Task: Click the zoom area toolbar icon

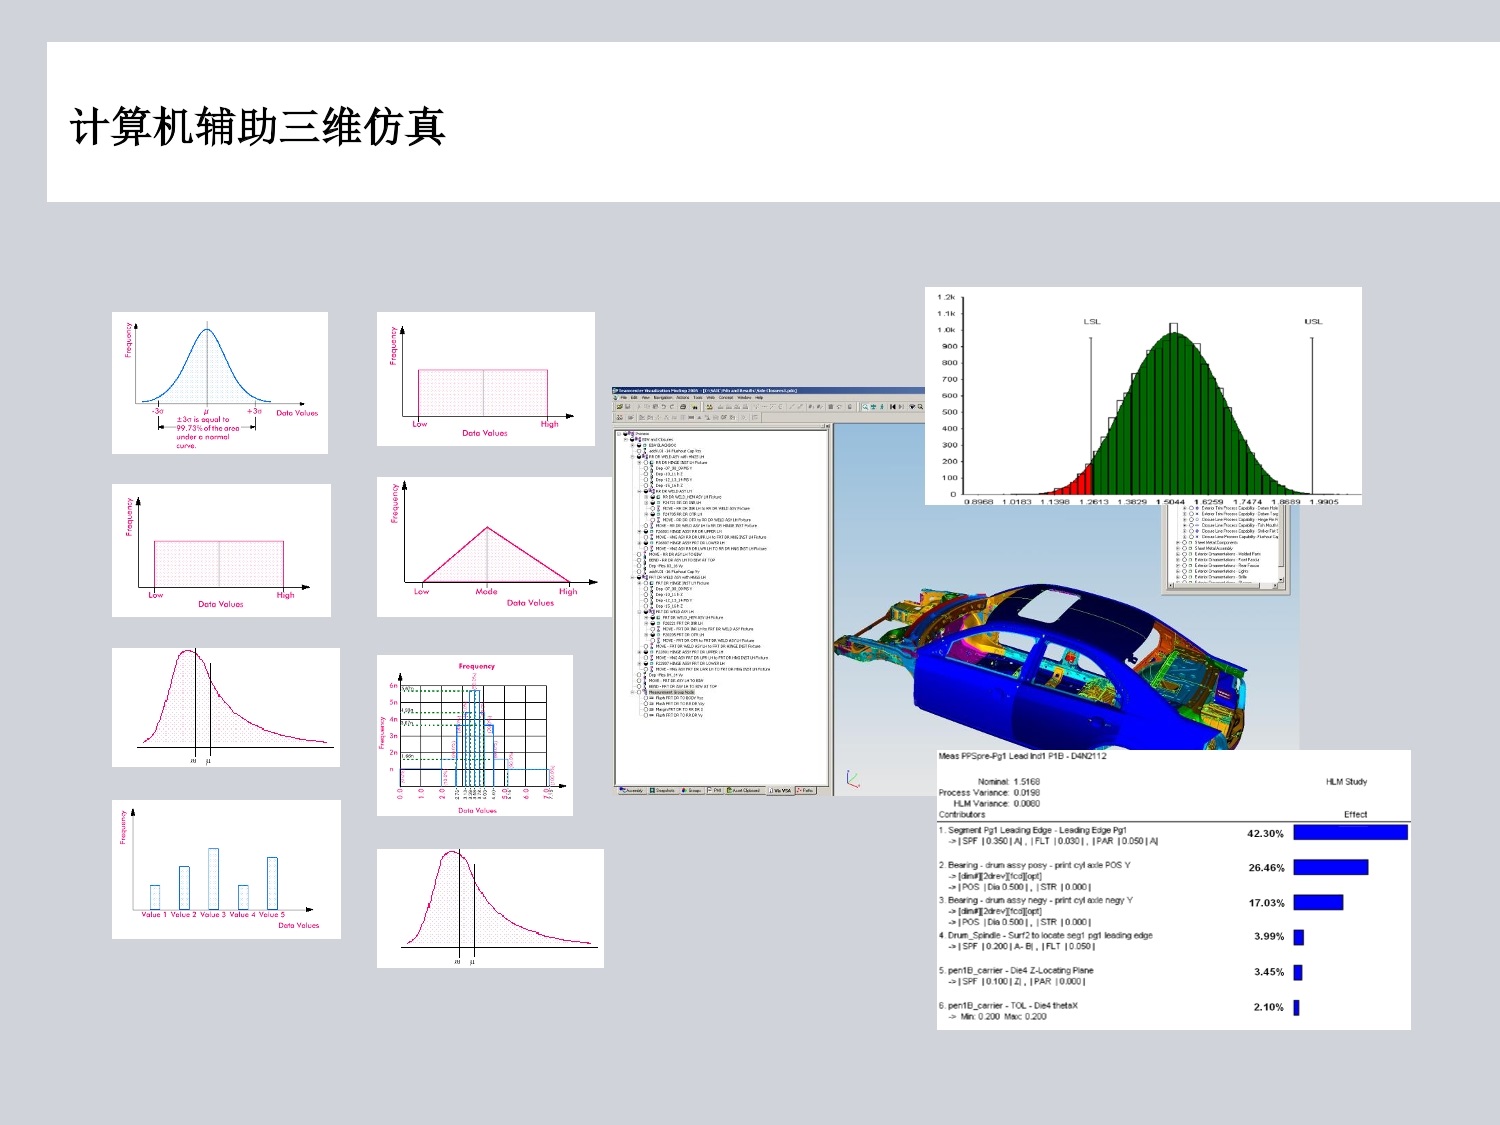Action: click(865, 407)
